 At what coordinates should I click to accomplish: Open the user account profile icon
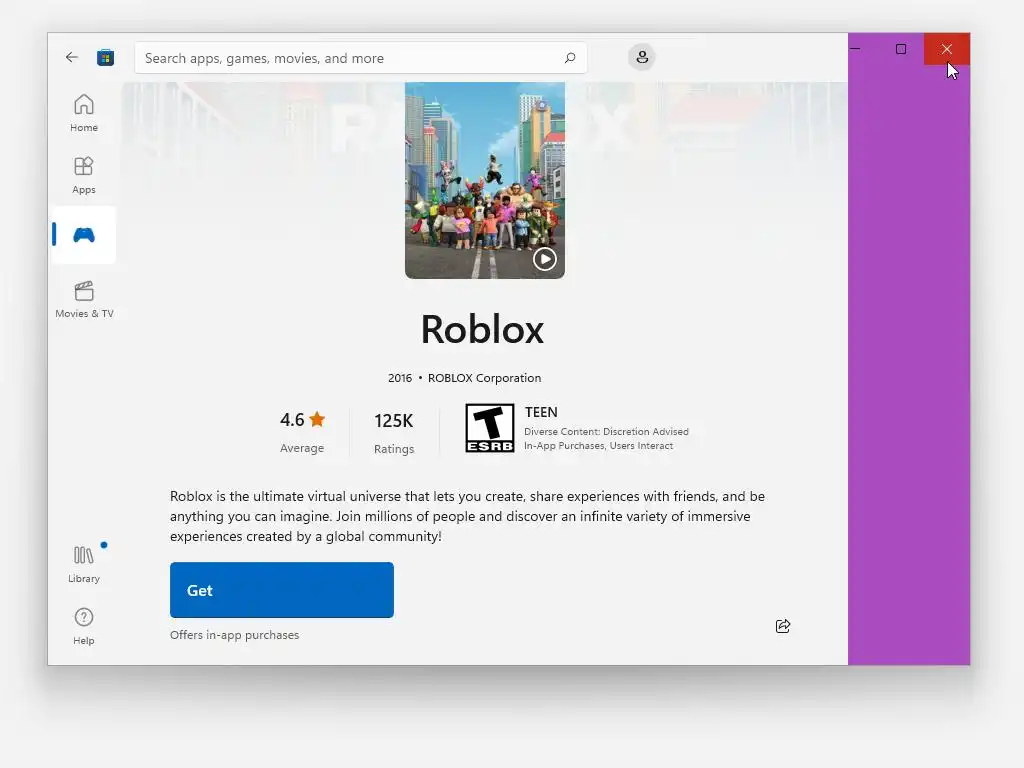click(x=642, y=57)
